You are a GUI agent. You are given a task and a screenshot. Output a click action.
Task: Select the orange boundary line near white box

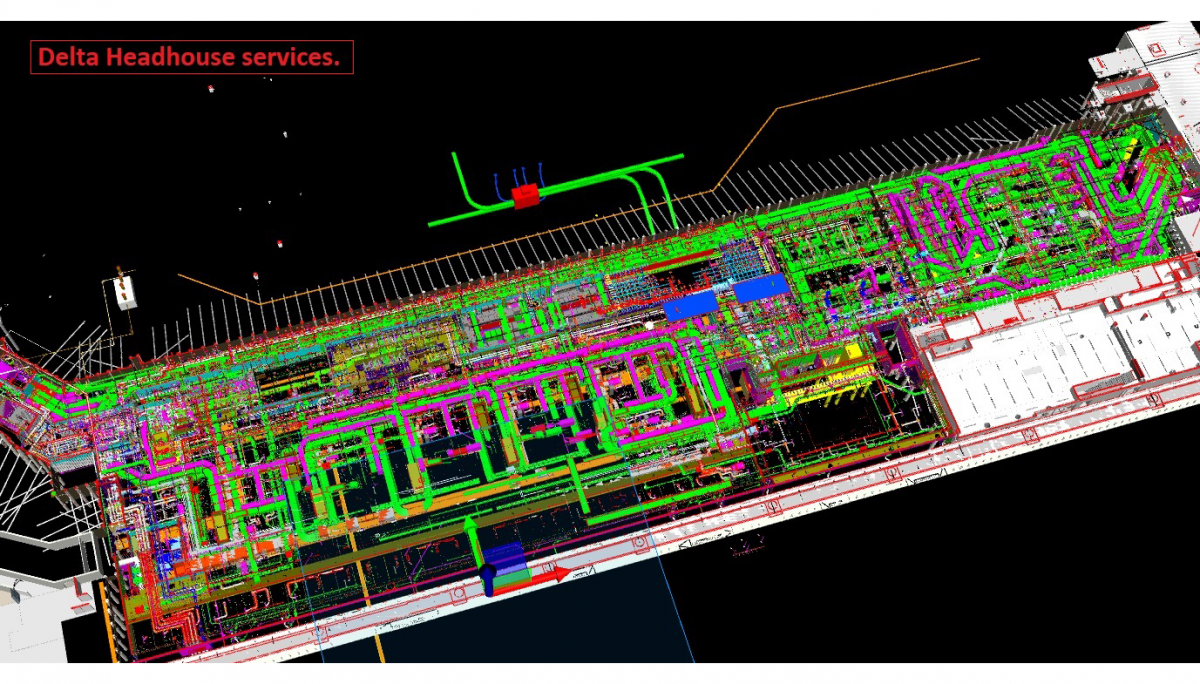click(x=215, y=288)
